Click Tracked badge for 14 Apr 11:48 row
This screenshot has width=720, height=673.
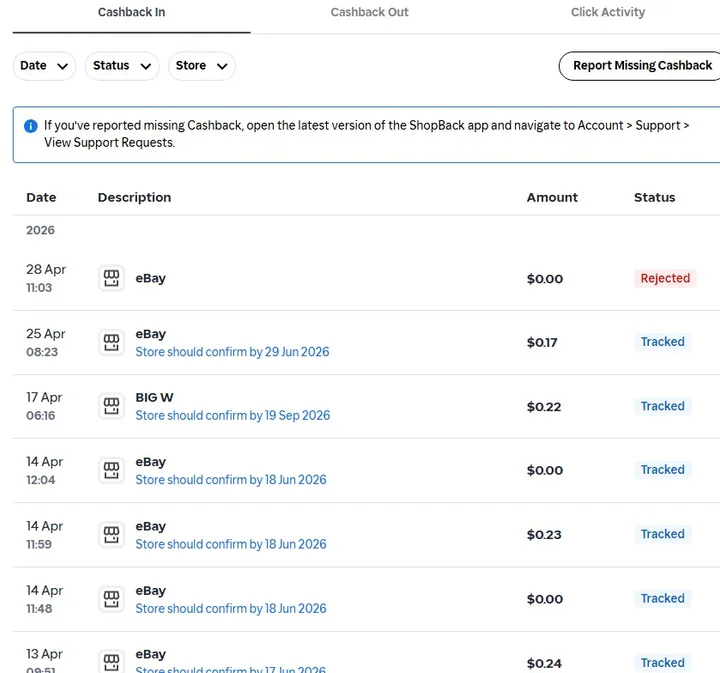click(662, 598)
